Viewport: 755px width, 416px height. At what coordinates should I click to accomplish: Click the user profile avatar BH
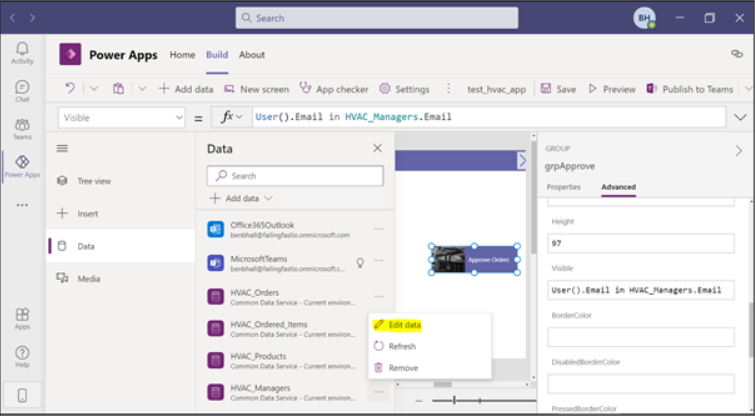pyautogui.click(x=644, y=18)
